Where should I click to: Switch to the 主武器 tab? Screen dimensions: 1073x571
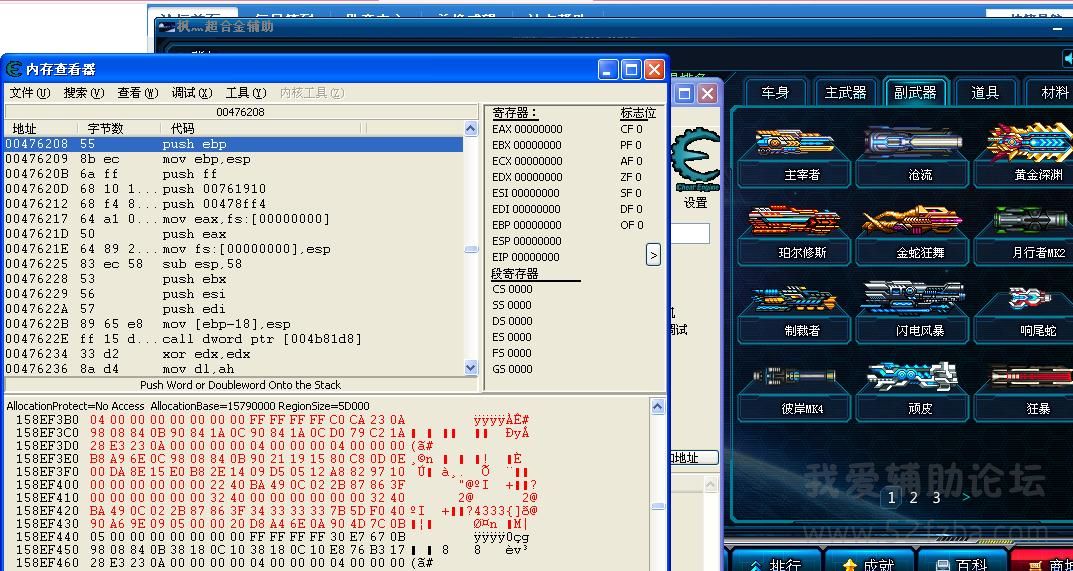point(845,92)
